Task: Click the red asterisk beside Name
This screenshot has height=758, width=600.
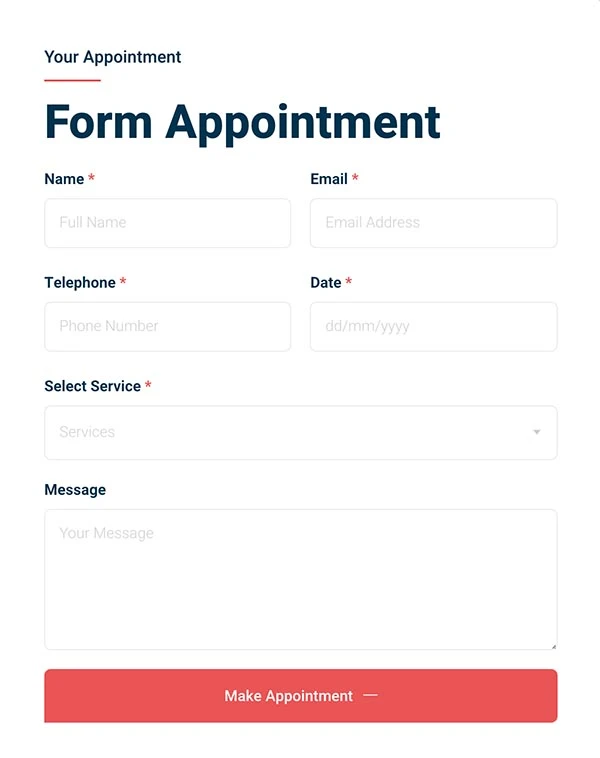Action: 91,179
